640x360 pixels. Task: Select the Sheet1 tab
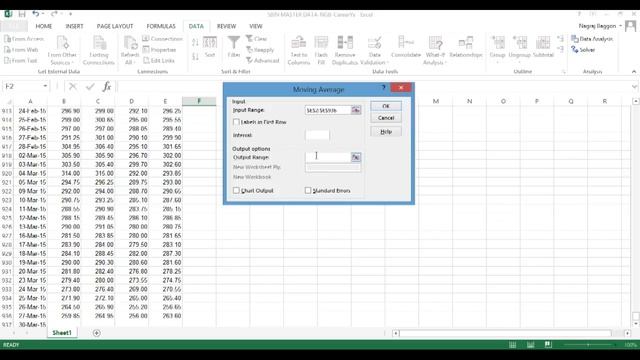(x=62, y=333)
